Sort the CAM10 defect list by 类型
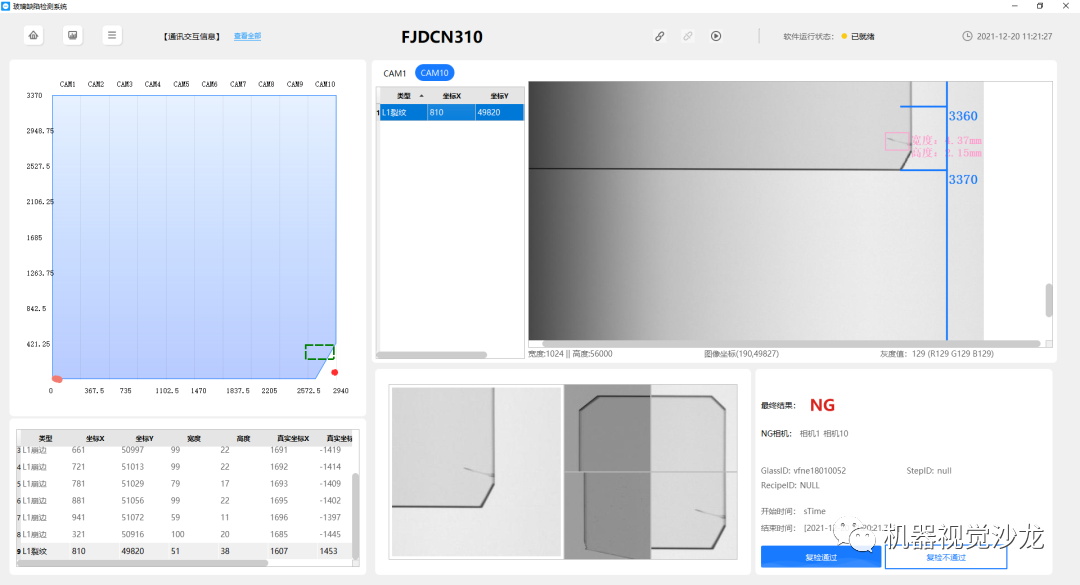This screenshot has height=585, width=1080. (404, 96)
